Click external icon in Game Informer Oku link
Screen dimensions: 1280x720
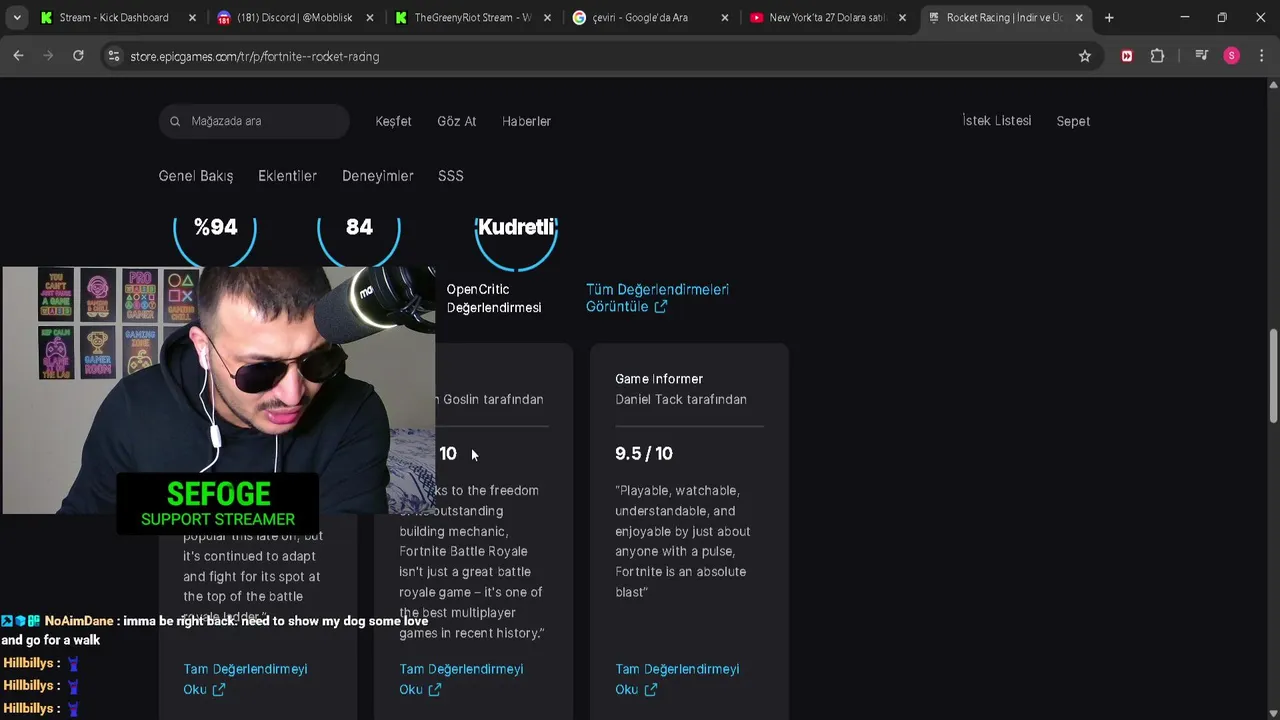click(x=650, y=689)
